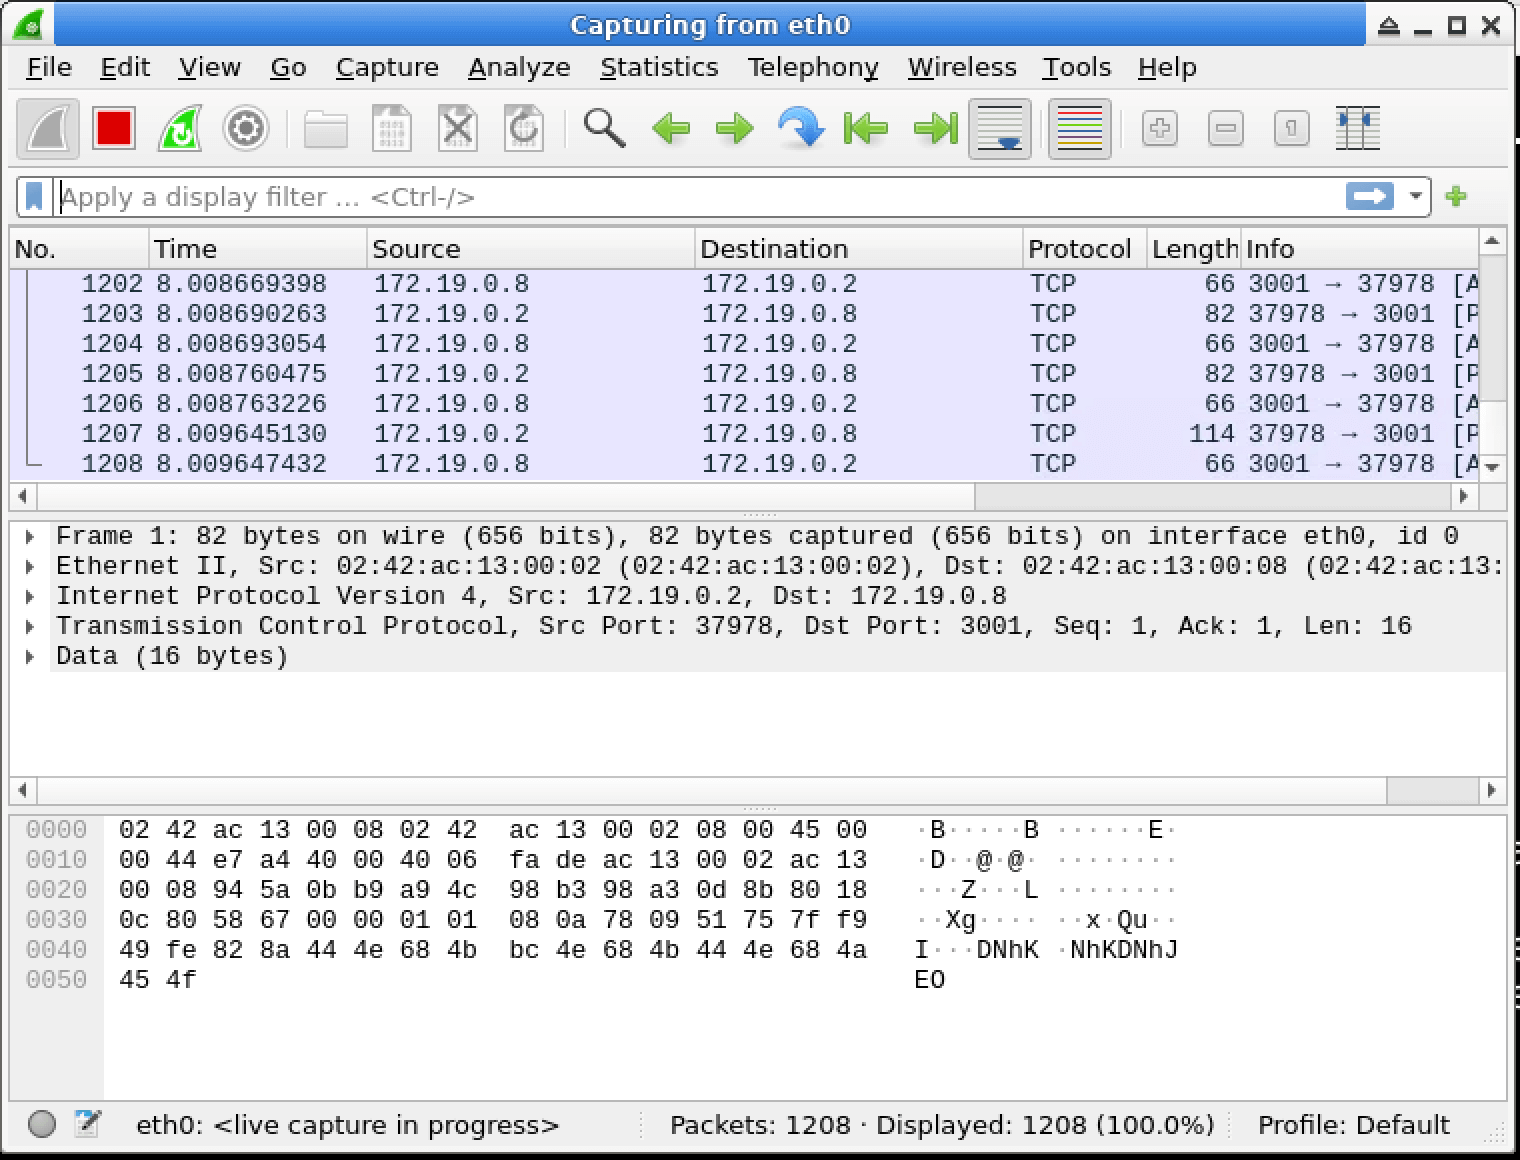Image resolution: width=1520 pixels, height=1160 pixels.
Task: Click the expert information circle icon
Action: coord(42,1124)
